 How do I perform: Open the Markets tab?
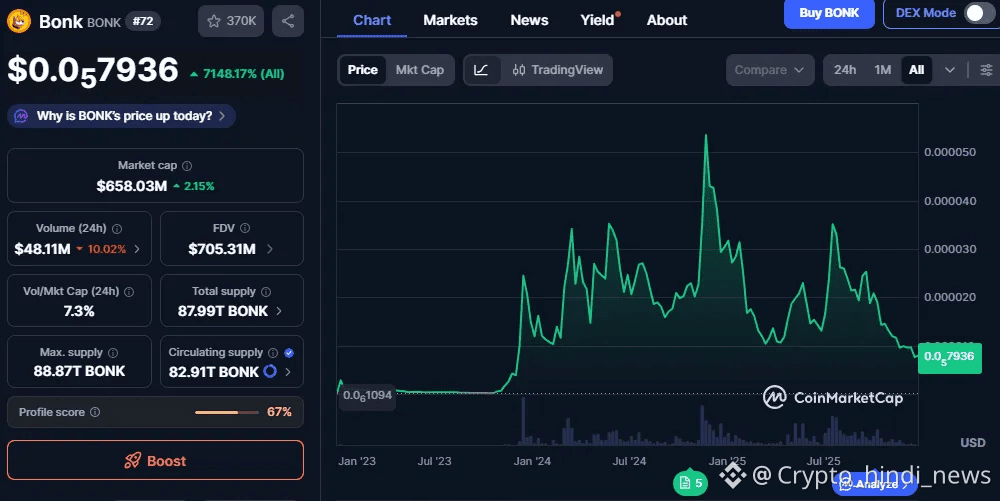(x=450, y=20)
